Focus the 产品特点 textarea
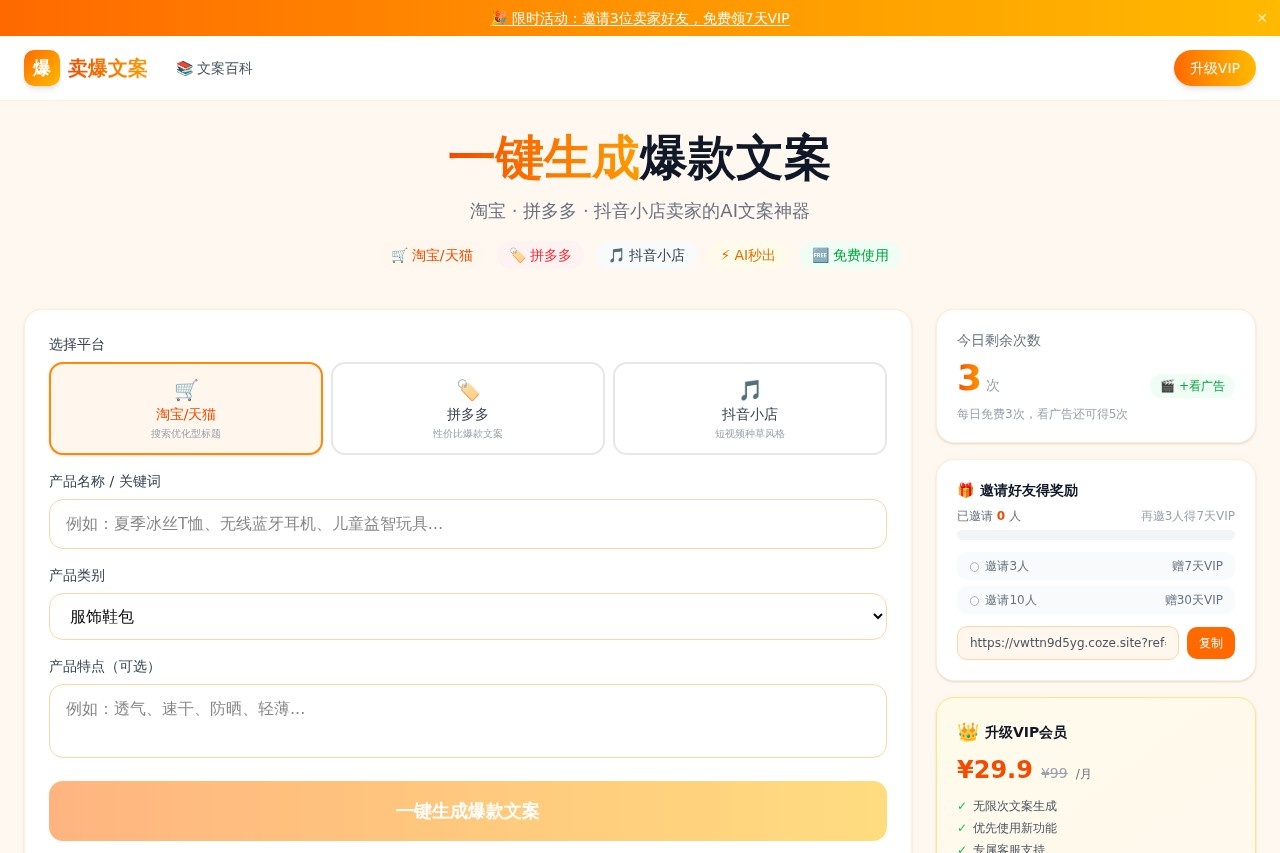 click(x=468, y=721)
